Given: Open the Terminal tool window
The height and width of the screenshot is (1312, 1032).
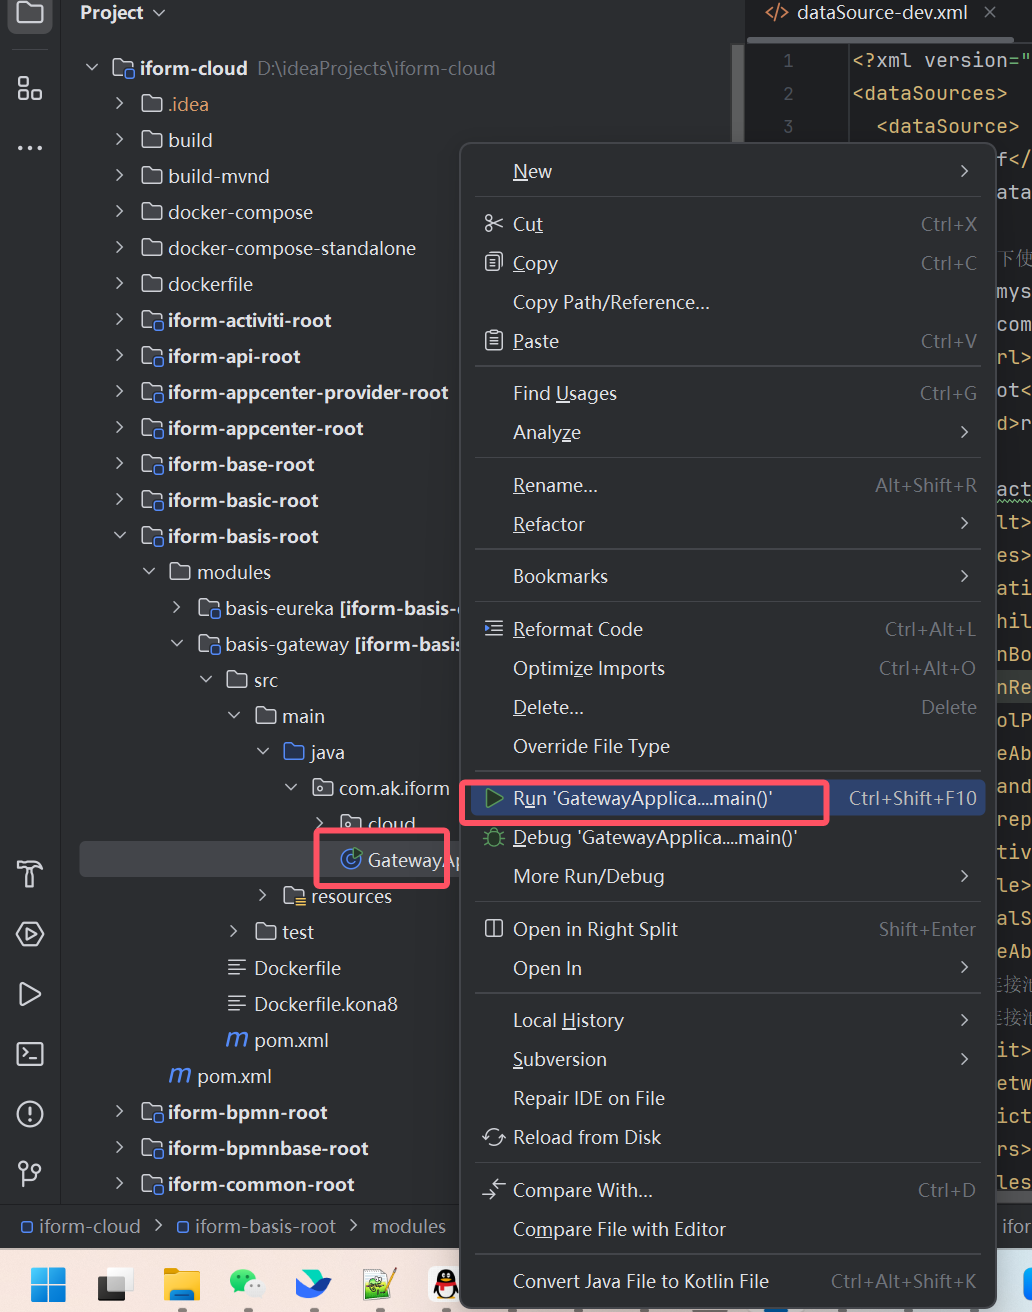Looking at the screenshot, I should click(30, 1054).
